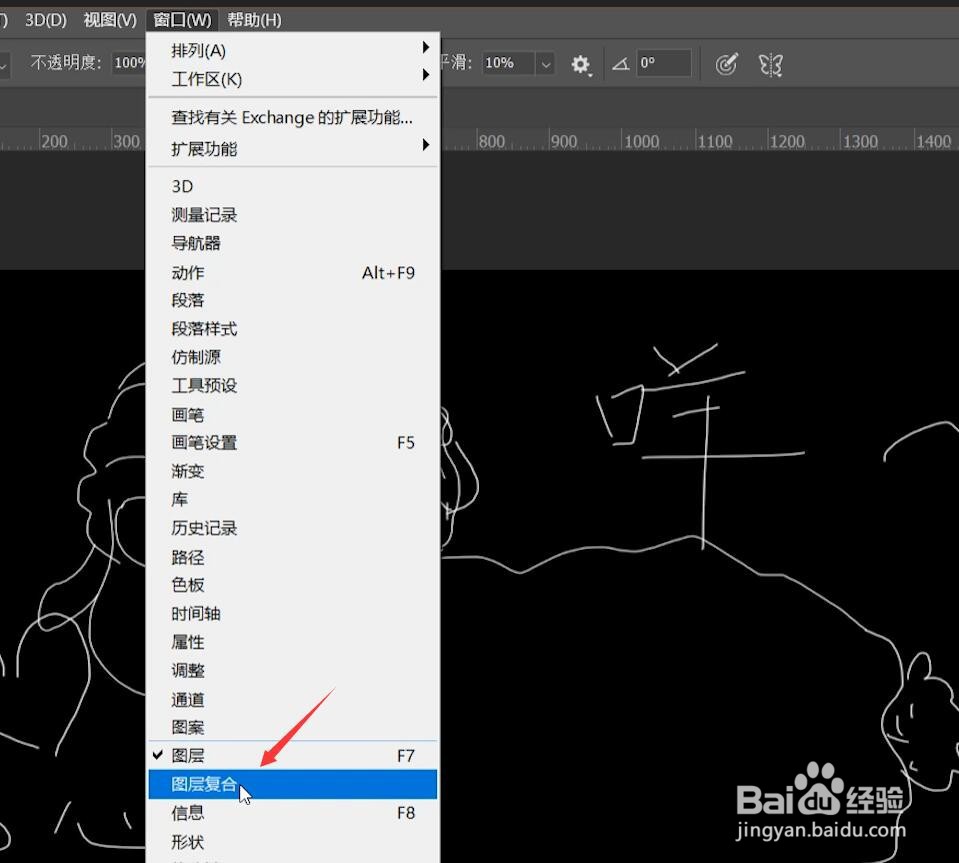Open the 帮助(H) menu
This screenshot has width=959, height=863.
254,20
